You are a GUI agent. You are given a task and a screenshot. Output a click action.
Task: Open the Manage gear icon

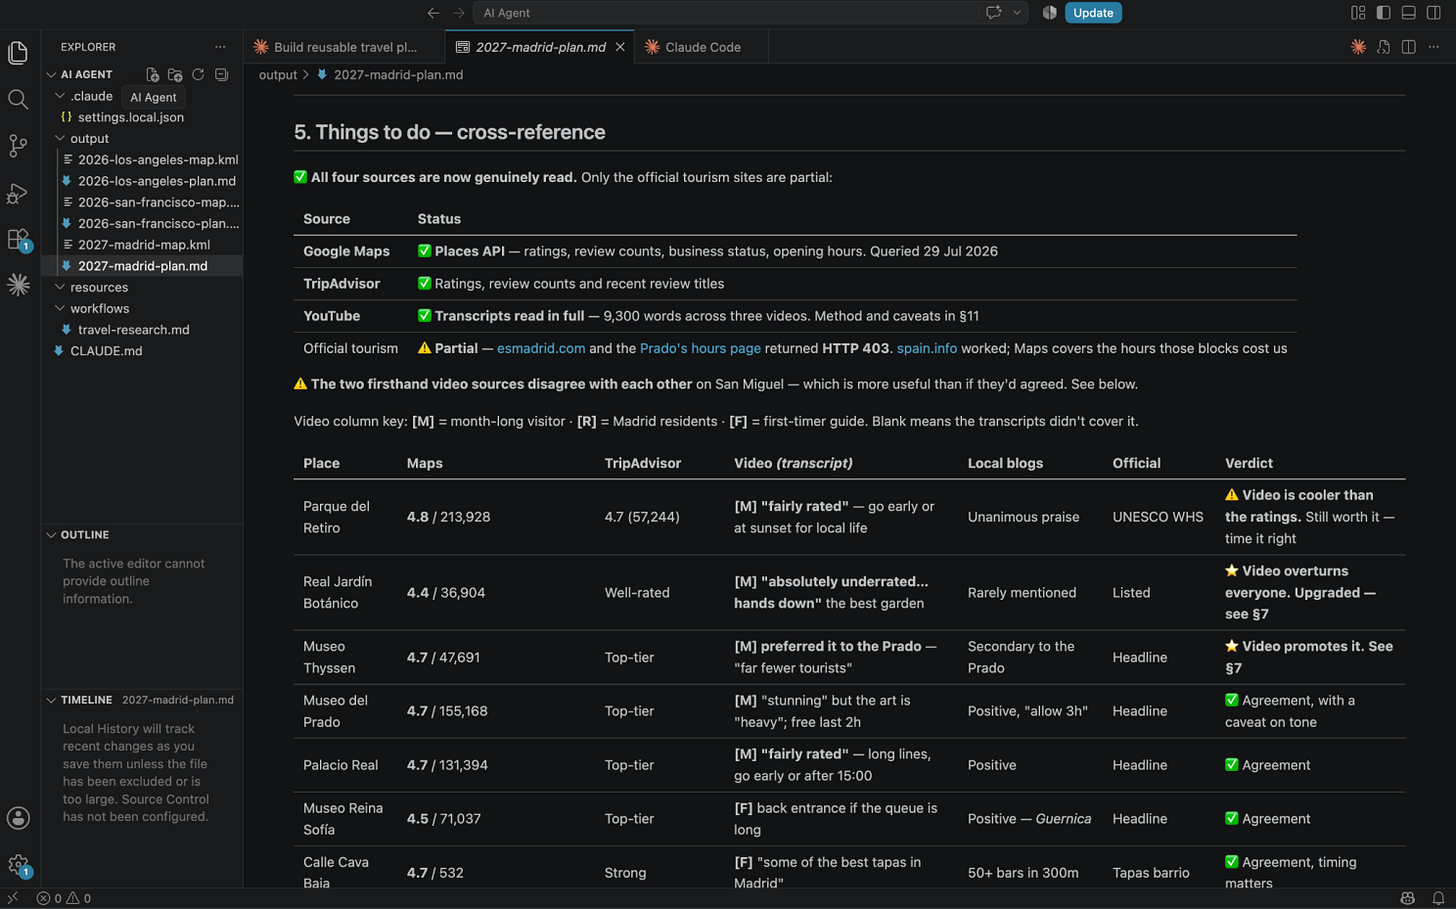point(18,865)
